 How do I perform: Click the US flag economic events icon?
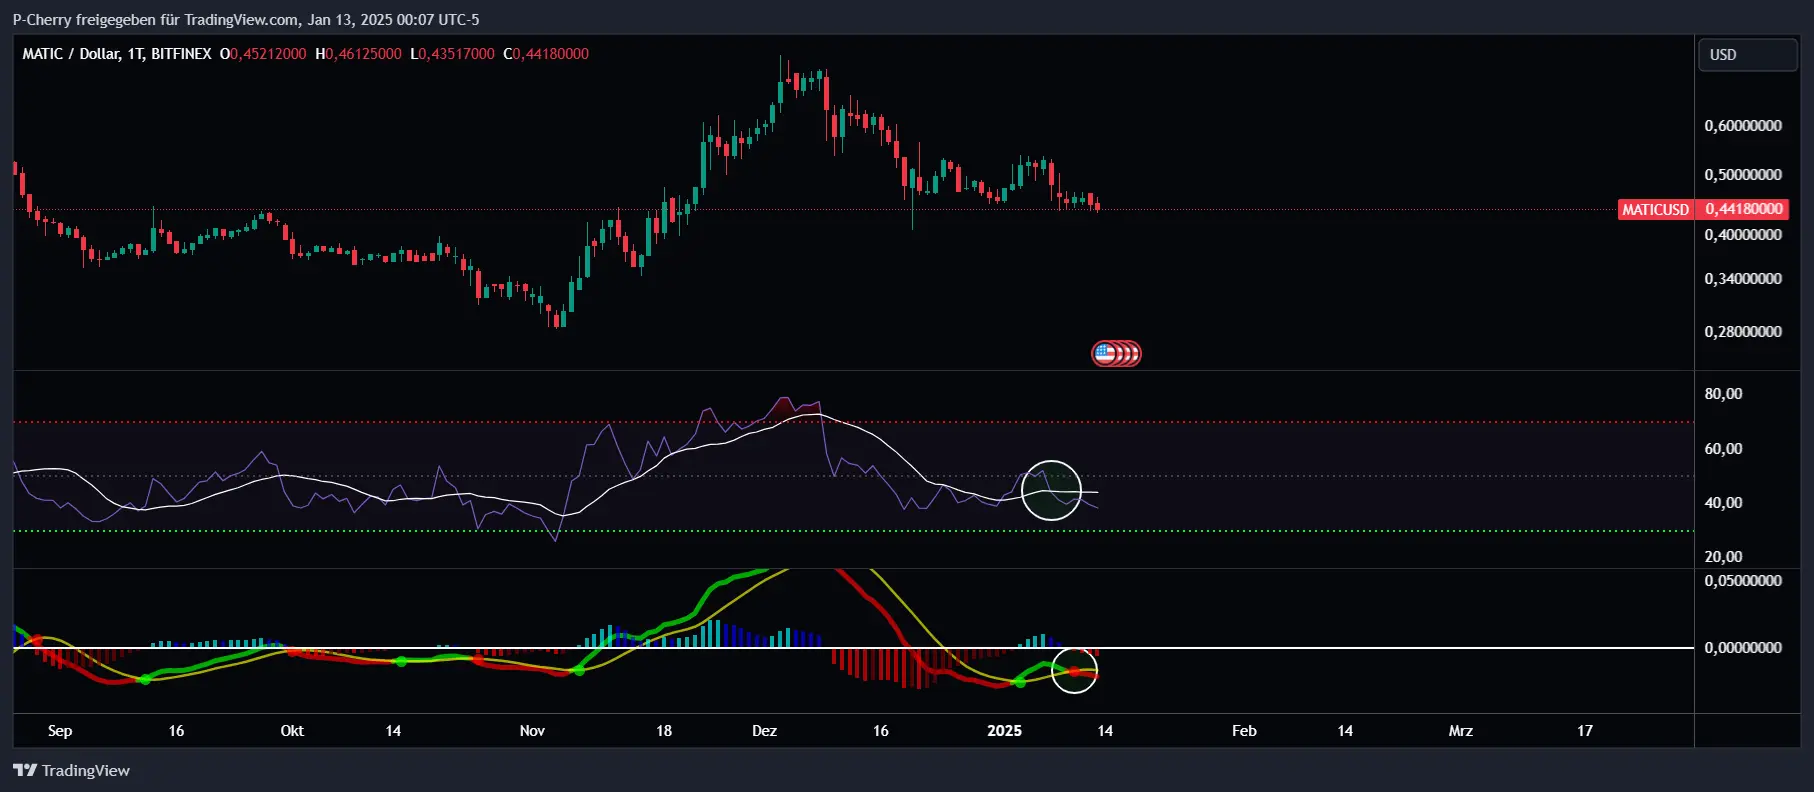1105,353
